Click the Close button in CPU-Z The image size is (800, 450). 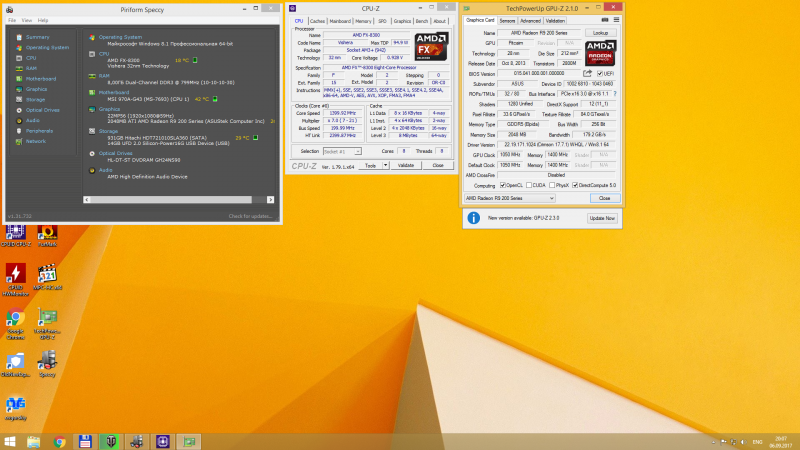tap(438, 166)
